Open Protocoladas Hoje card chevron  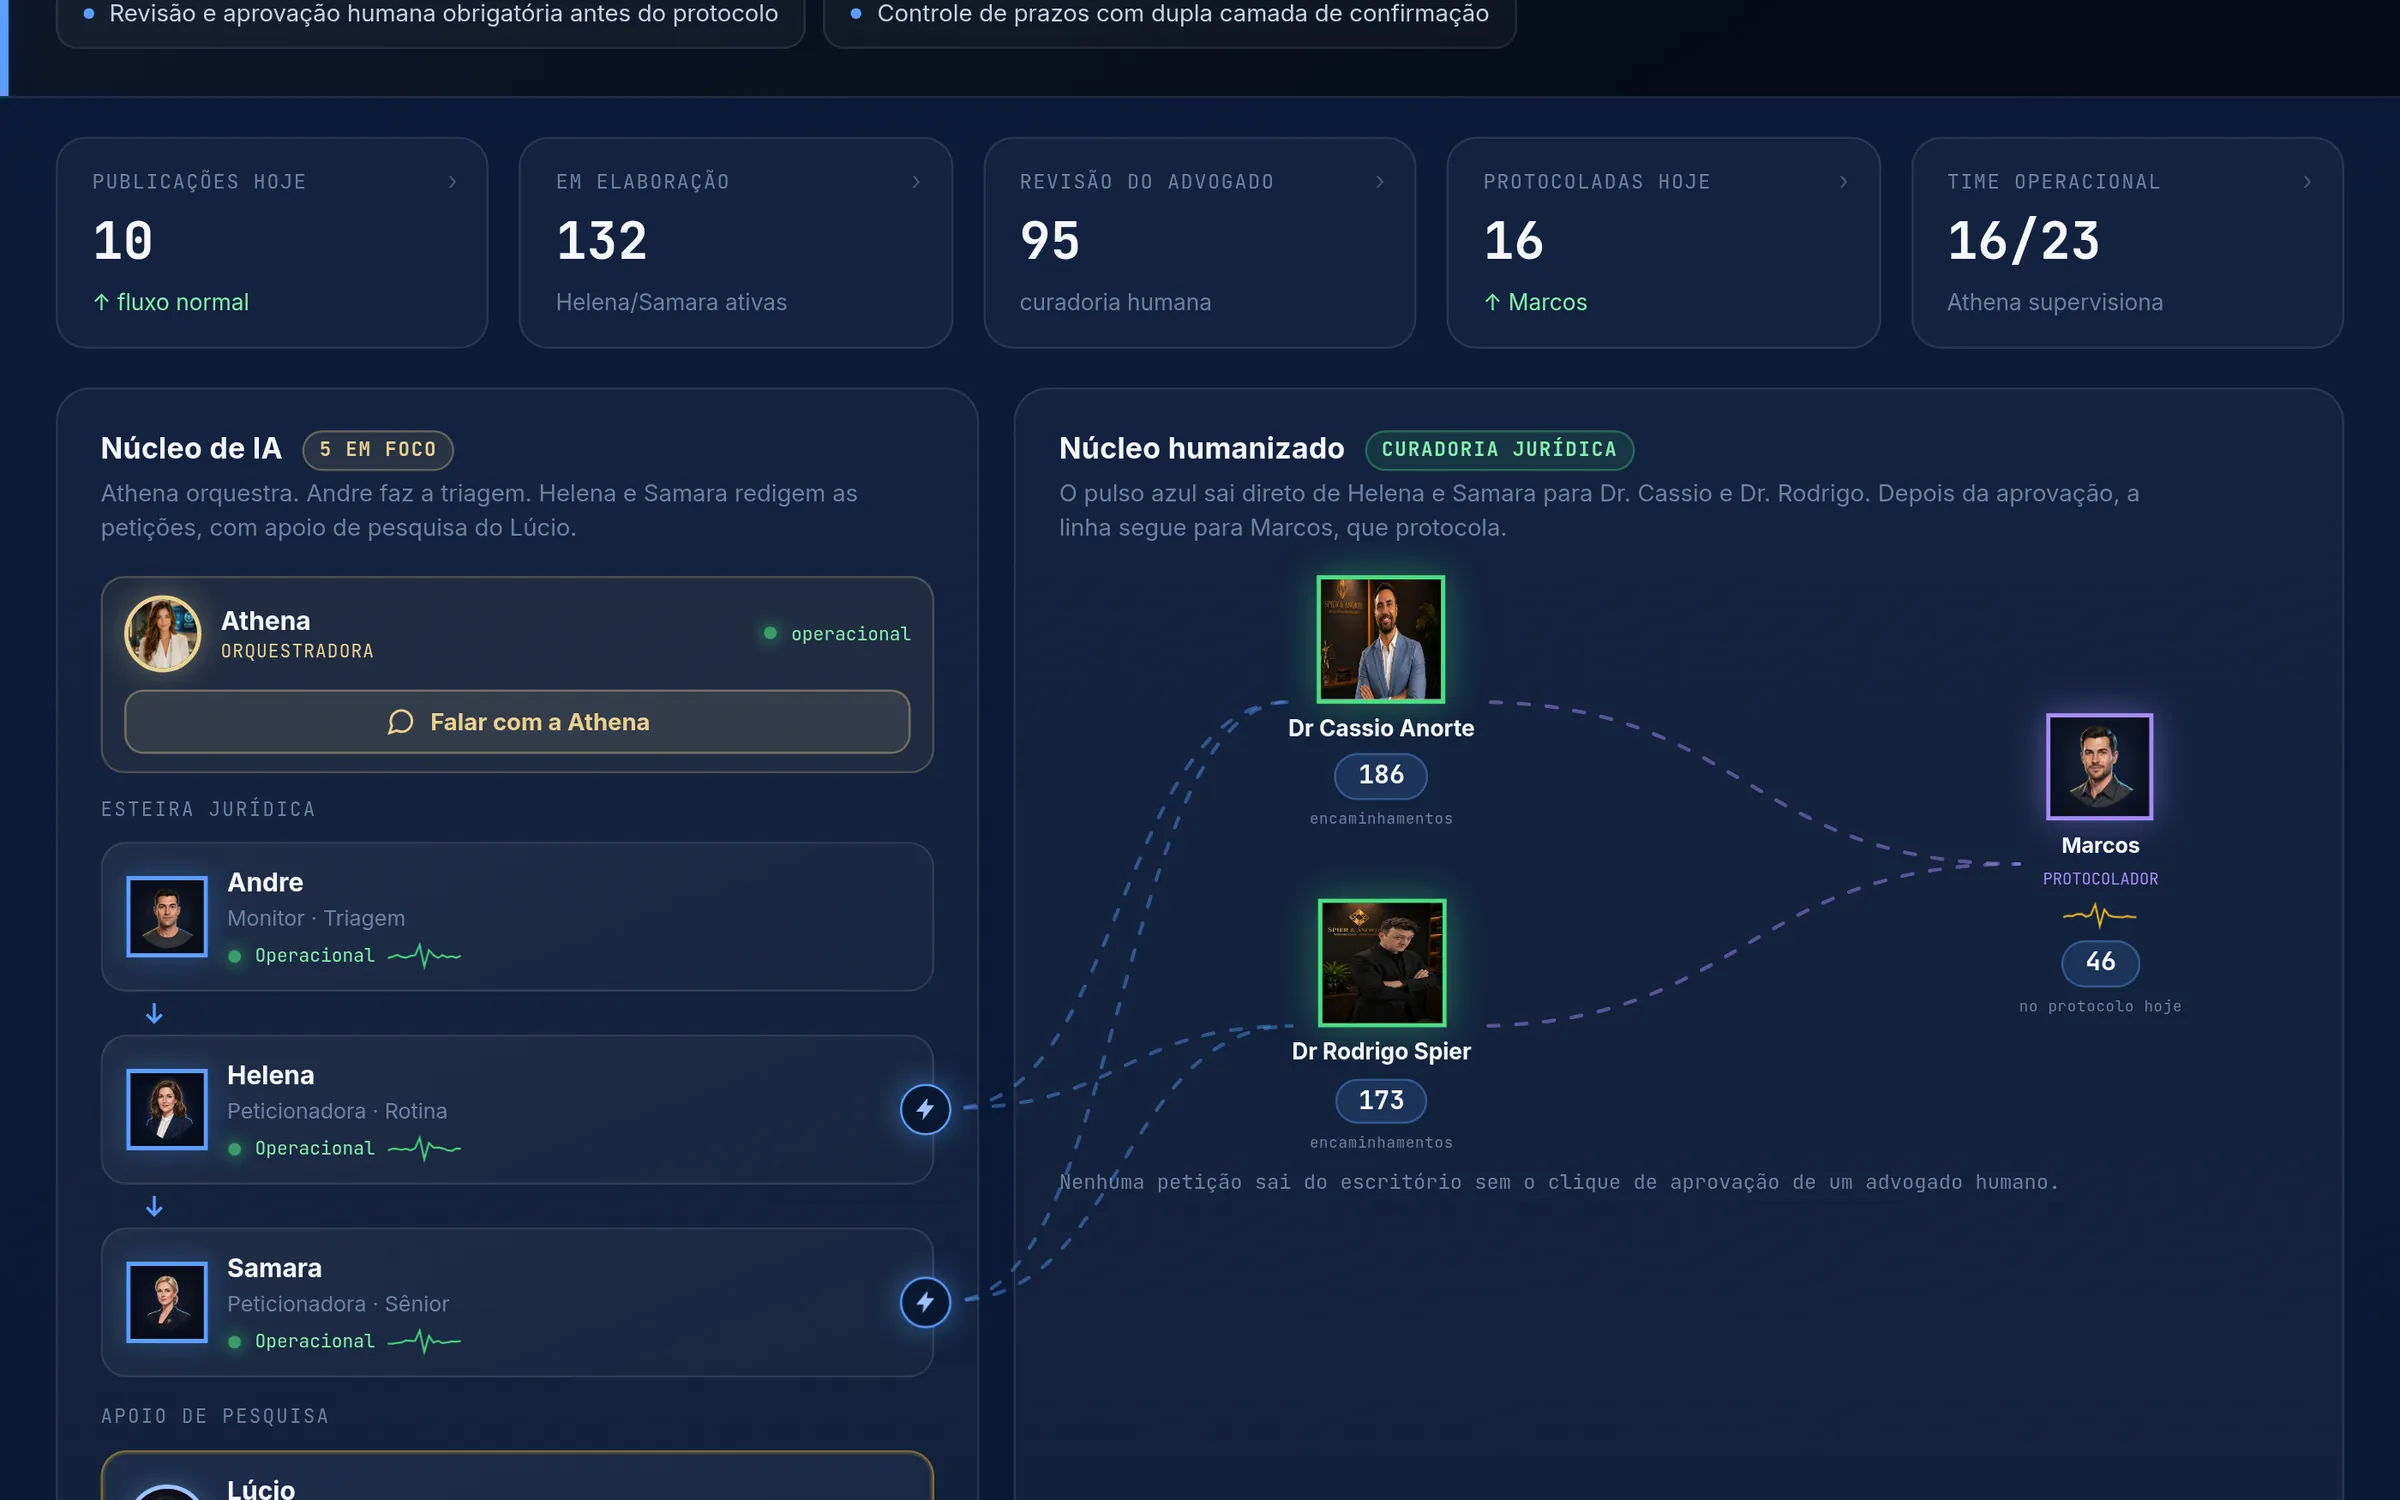(x=1844, y=182)
